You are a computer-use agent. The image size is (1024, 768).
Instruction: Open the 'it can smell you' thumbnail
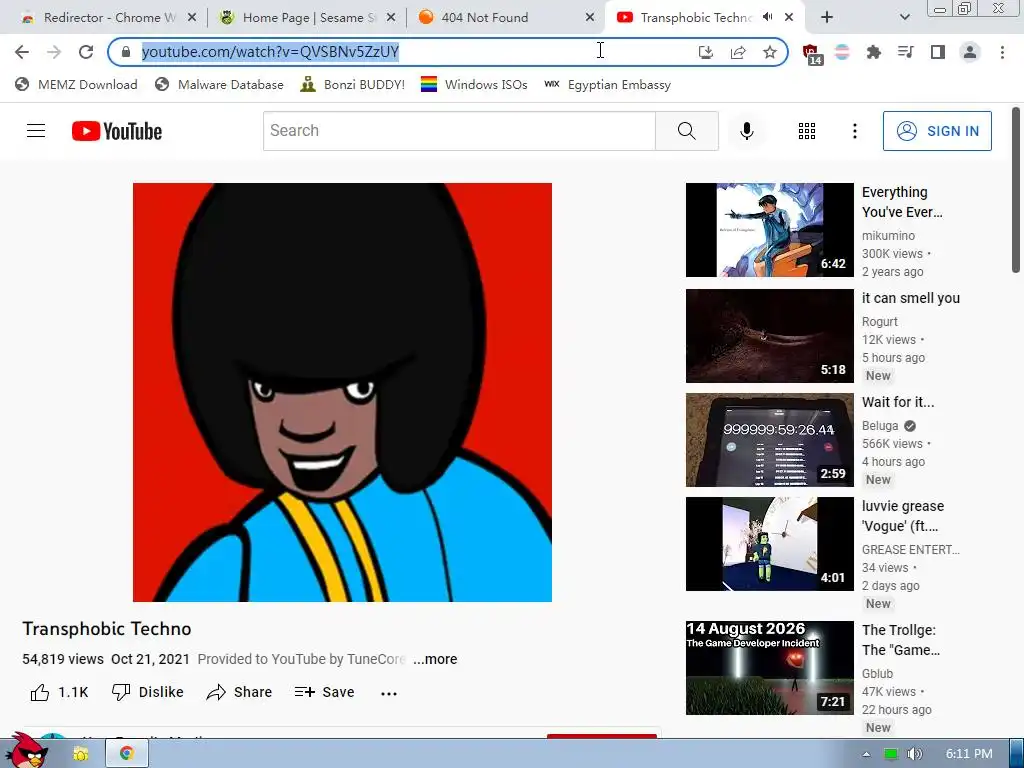769,336
